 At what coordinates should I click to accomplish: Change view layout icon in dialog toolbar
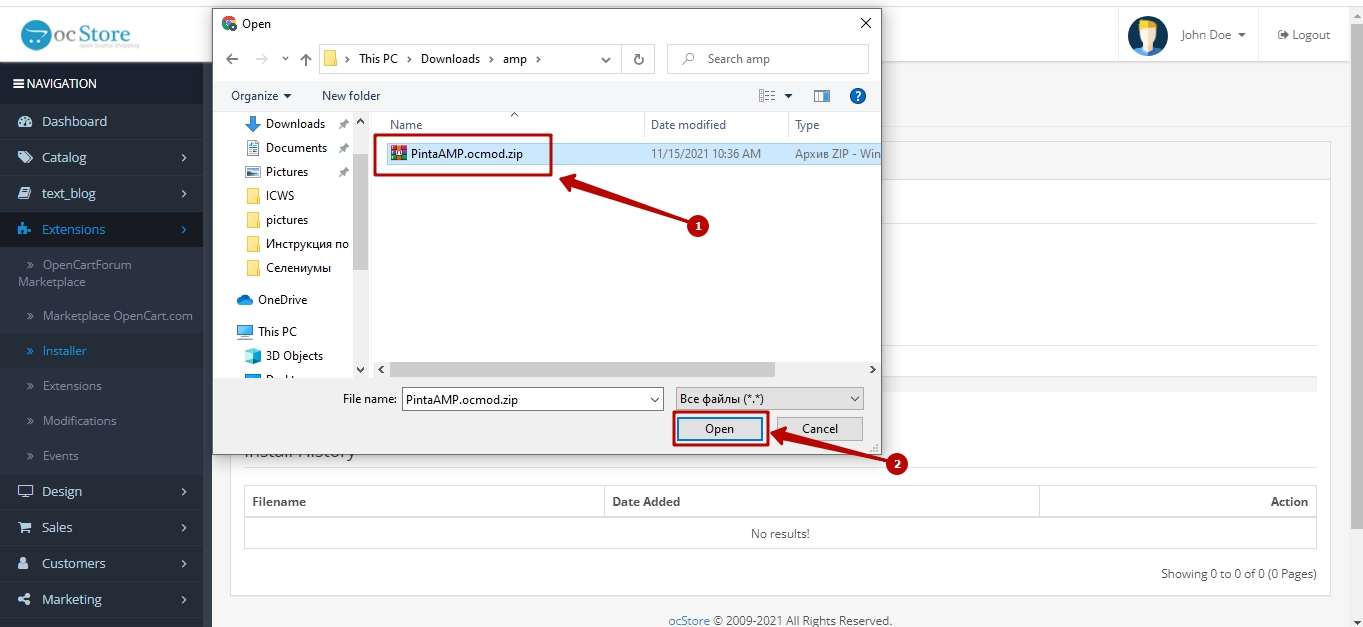pos(767,96)
